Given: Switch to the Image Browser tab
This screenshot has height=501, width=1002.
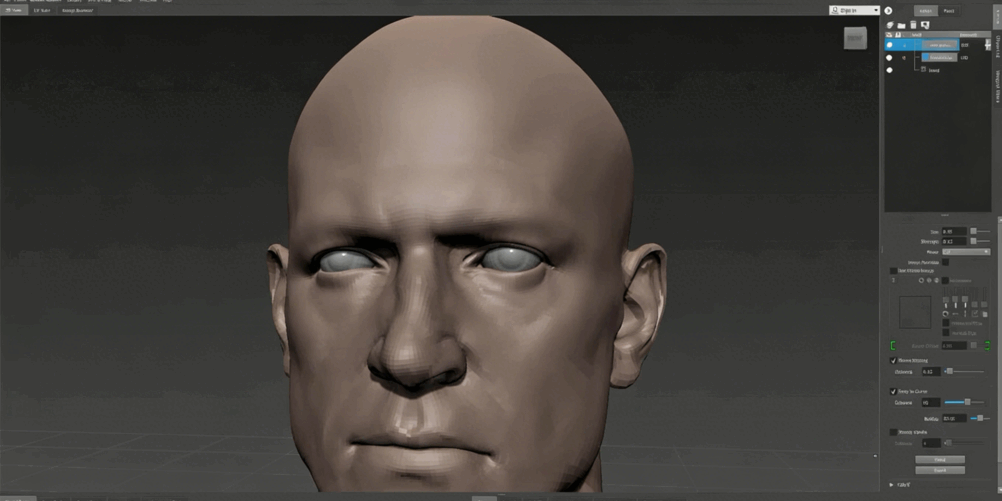Looking at the screenshot, I should 77,11.
